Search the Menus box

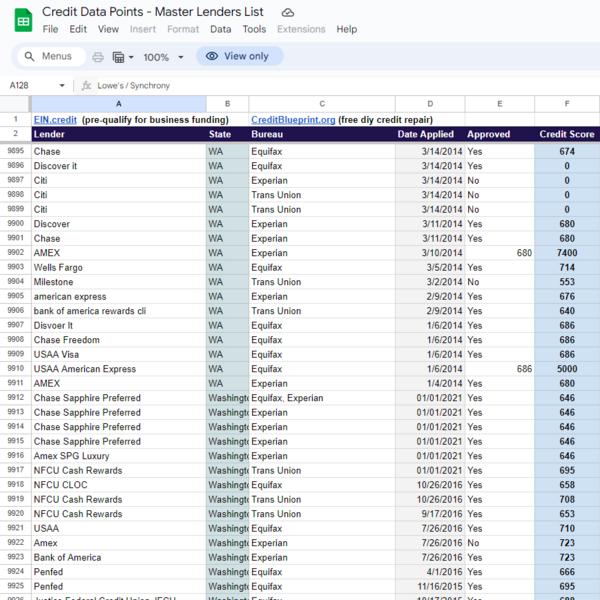point(51,57)
